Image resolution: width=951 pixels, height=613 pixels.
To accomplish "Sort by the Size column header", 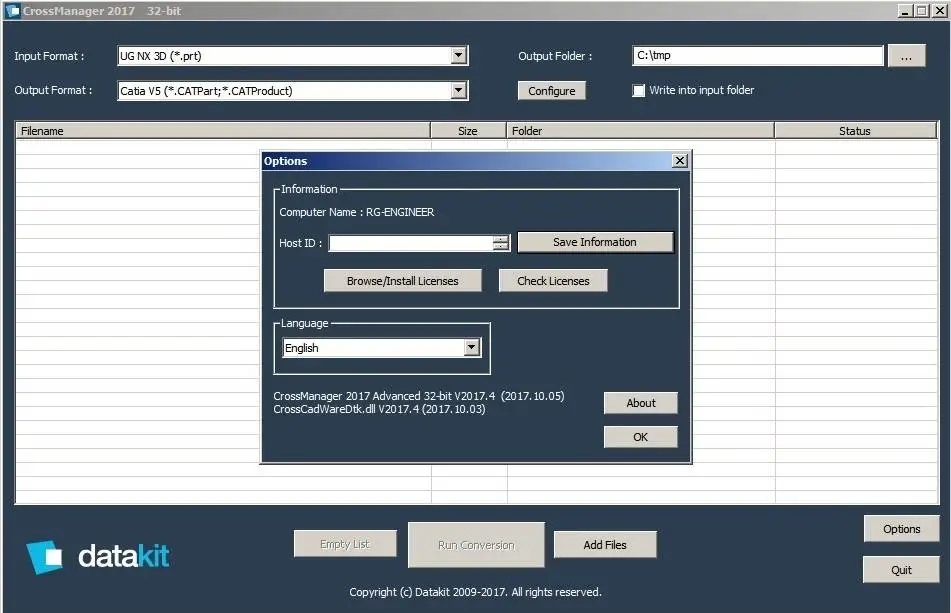I will pyautogui.click(x=468, y=130).
